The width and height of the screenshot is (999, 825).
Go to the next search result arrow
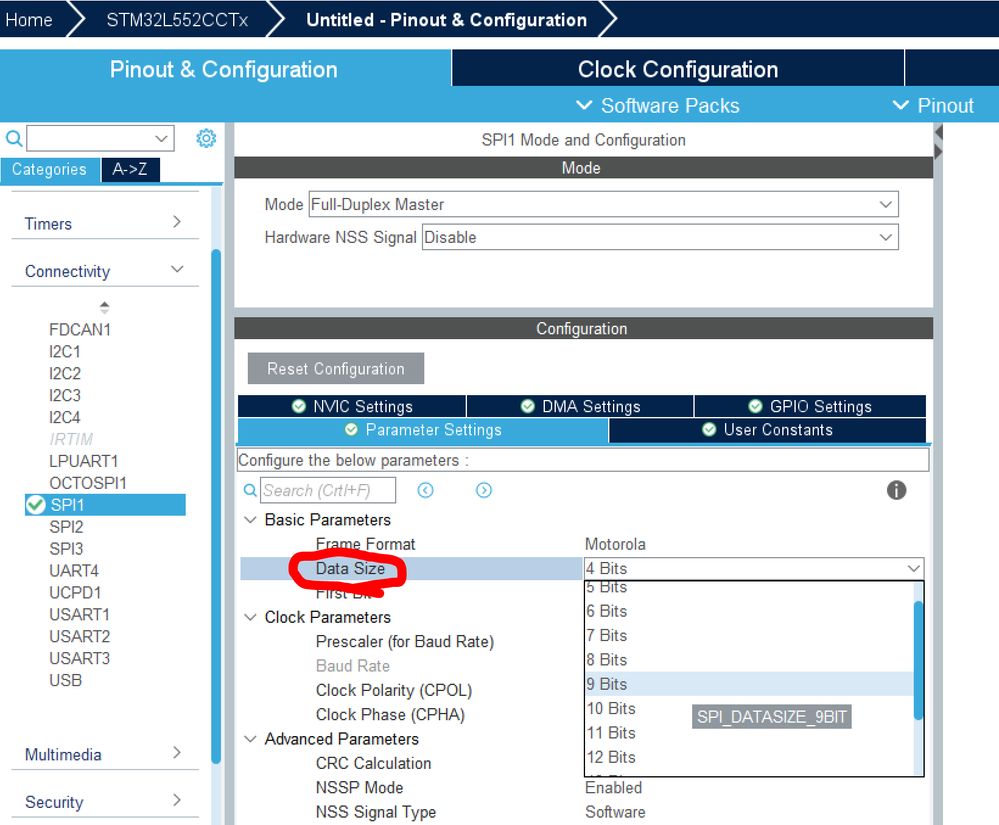point(484,490)
